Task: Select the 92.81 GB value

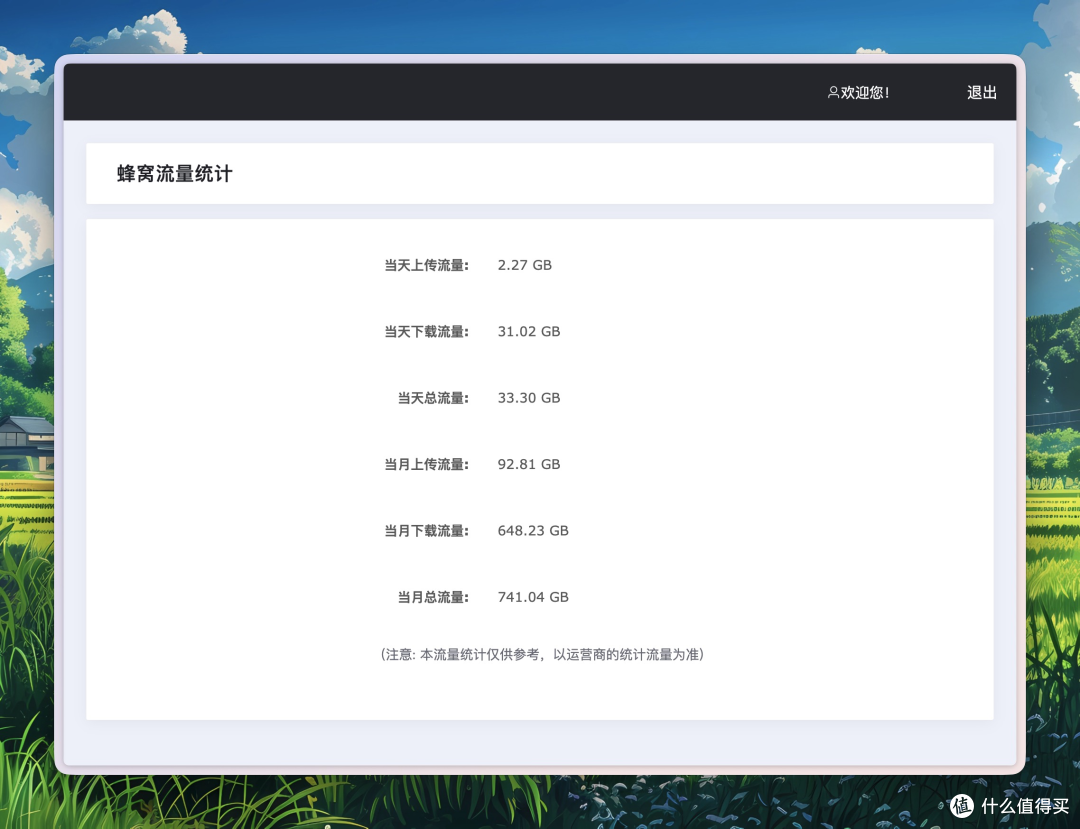Action: pyautogui.click(x=529, y=465)
